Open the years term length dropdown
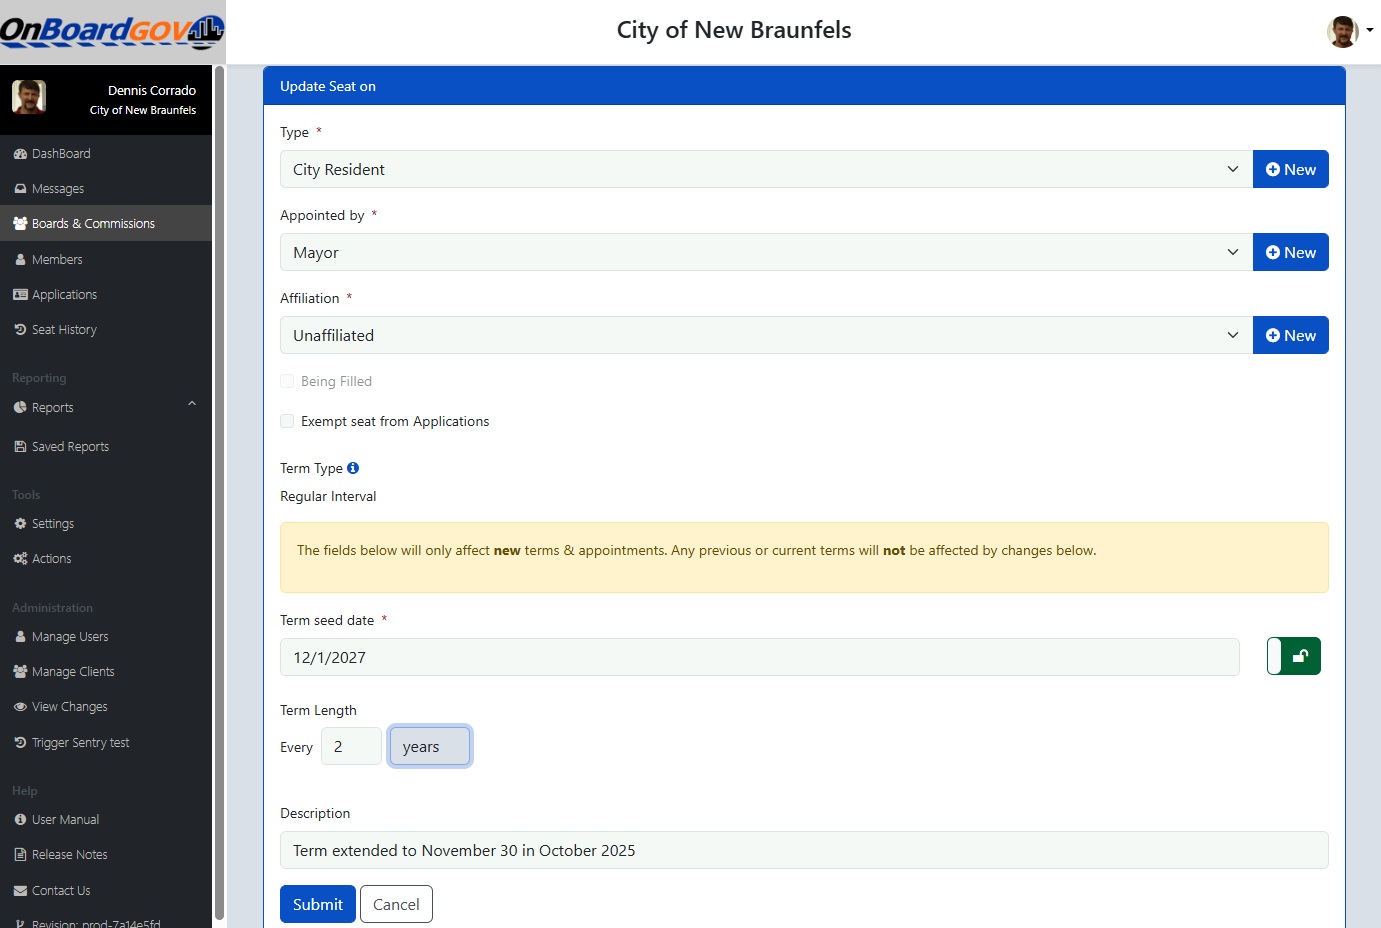The image size is (1381, 928). 429,746
